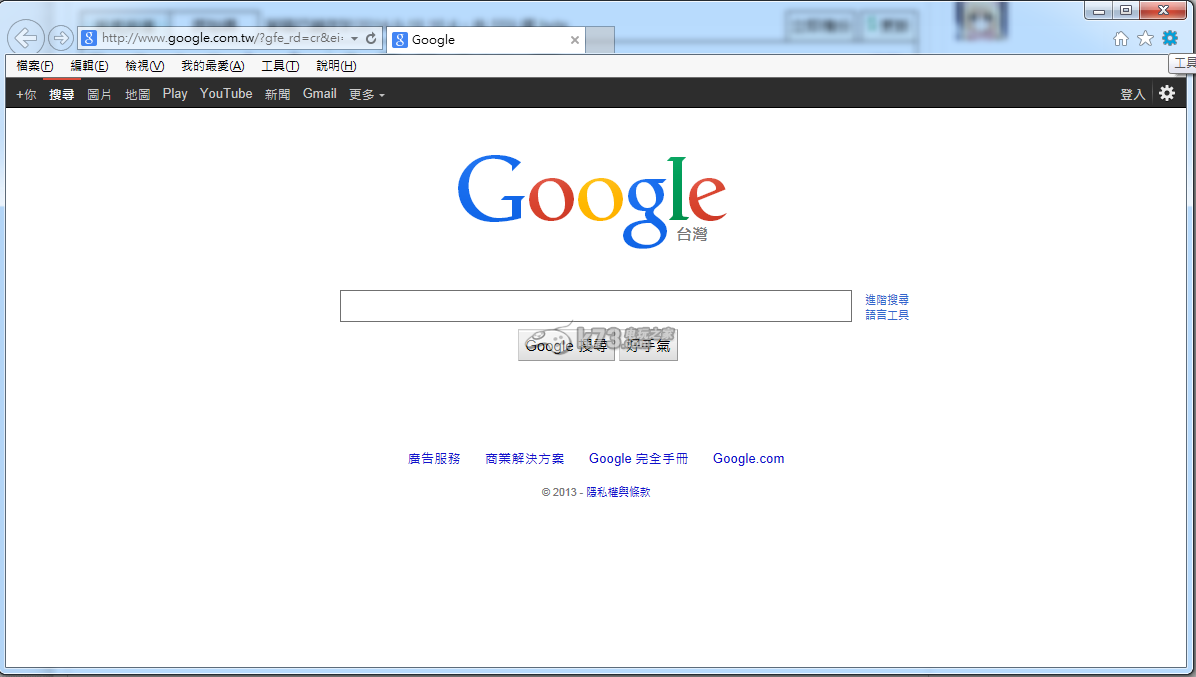Click the browser Forward arrow button

(x=61, y=38)
